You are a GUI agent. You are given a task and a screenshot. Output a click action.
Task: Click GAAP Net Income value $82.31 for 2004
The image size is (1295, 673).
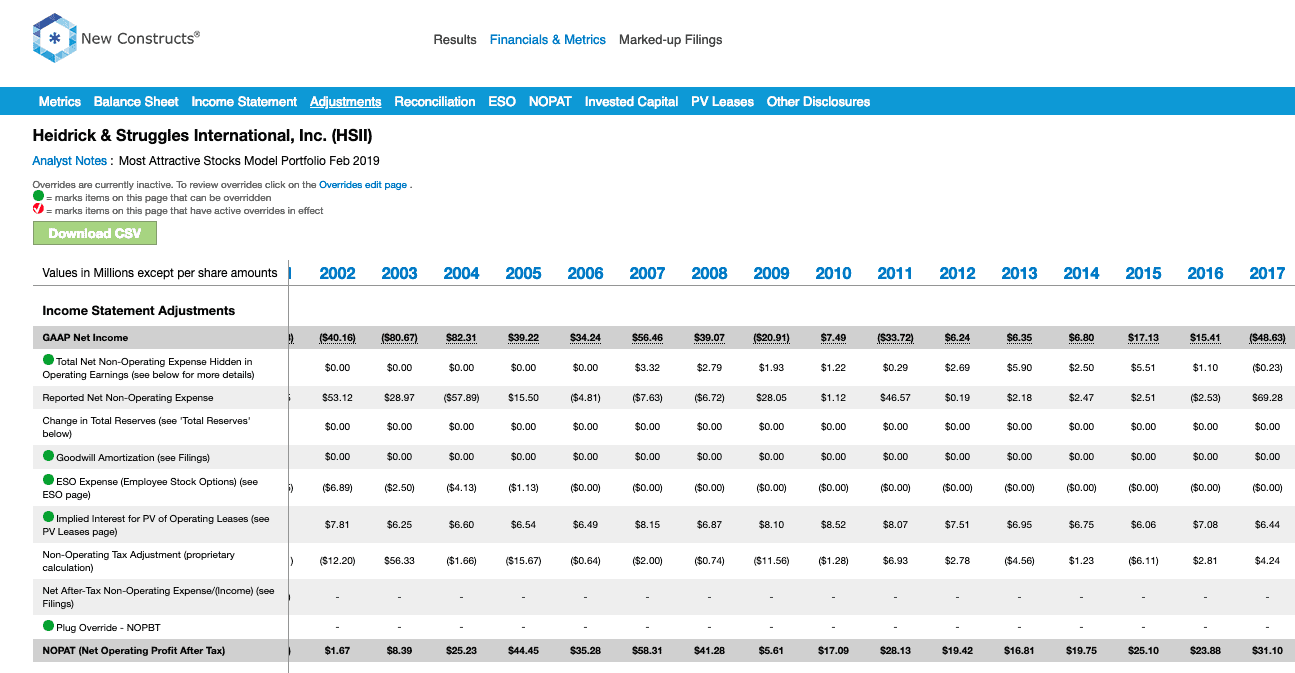point(461,338)
